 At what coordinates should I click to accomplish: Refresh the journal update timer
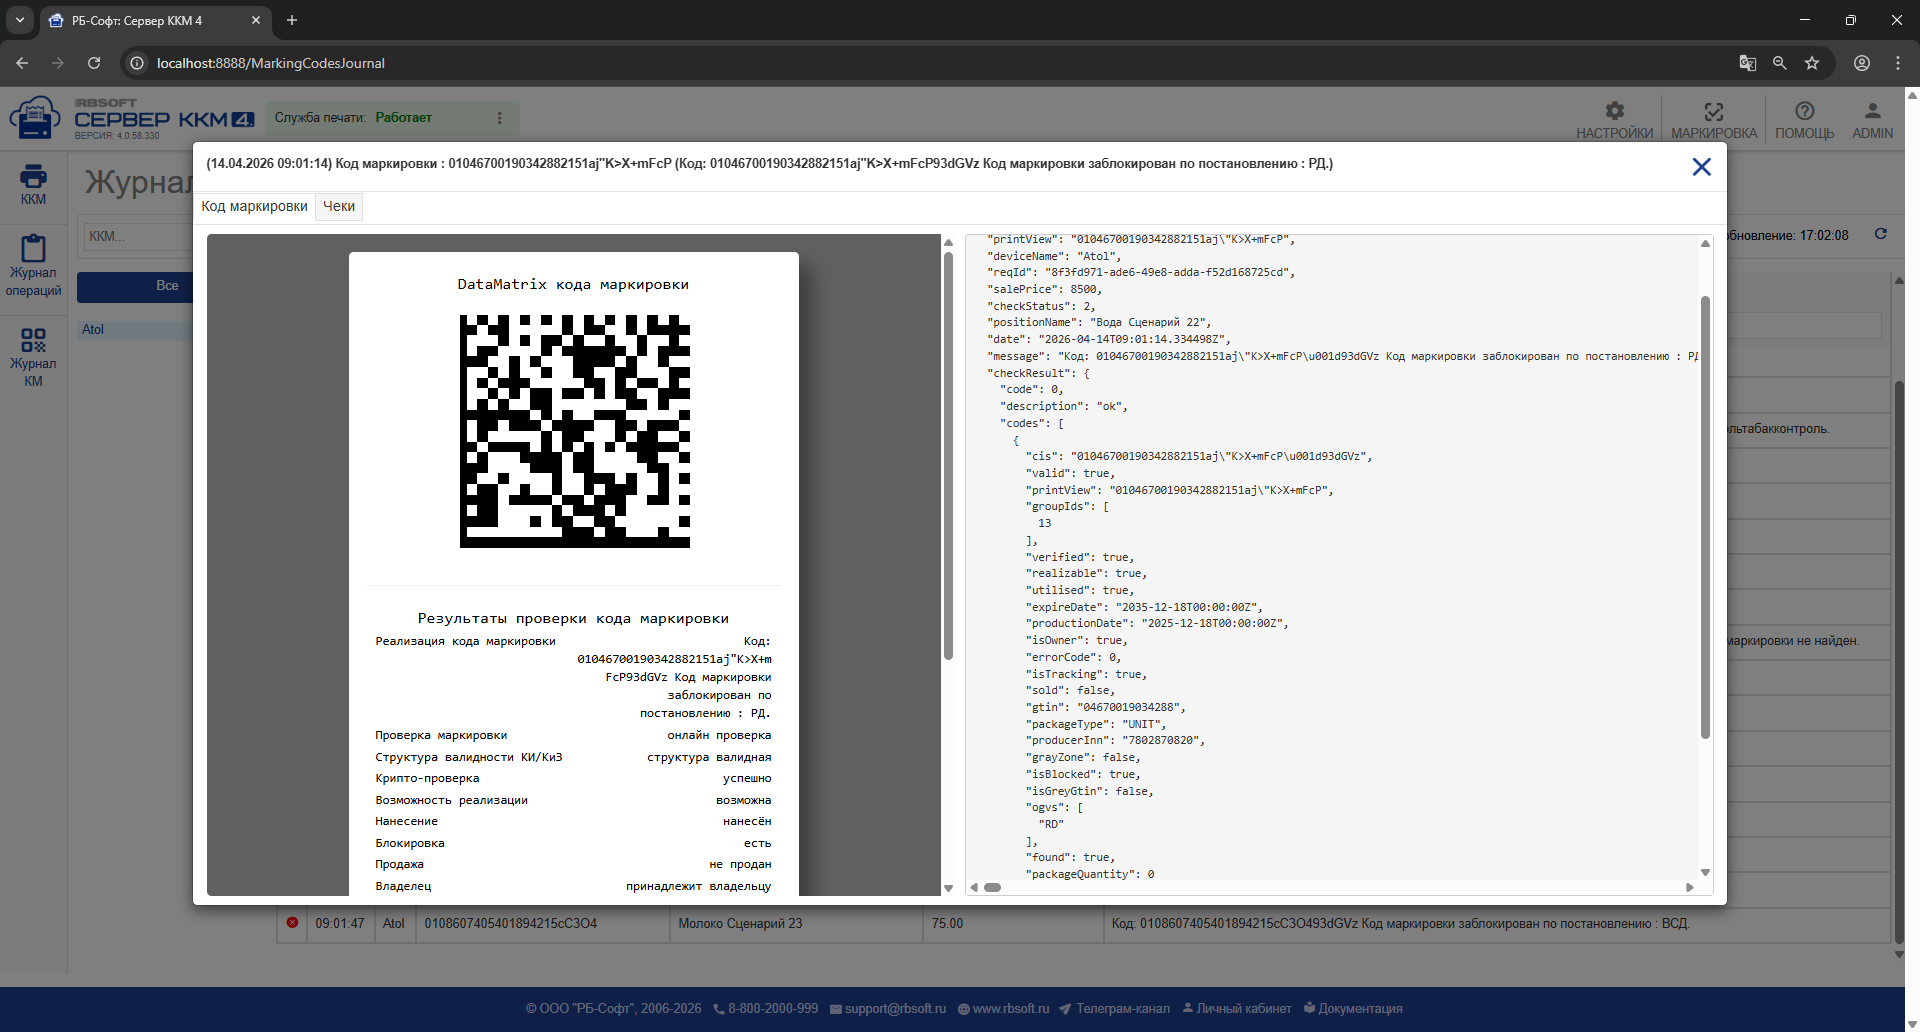(x=1880, y=234)
